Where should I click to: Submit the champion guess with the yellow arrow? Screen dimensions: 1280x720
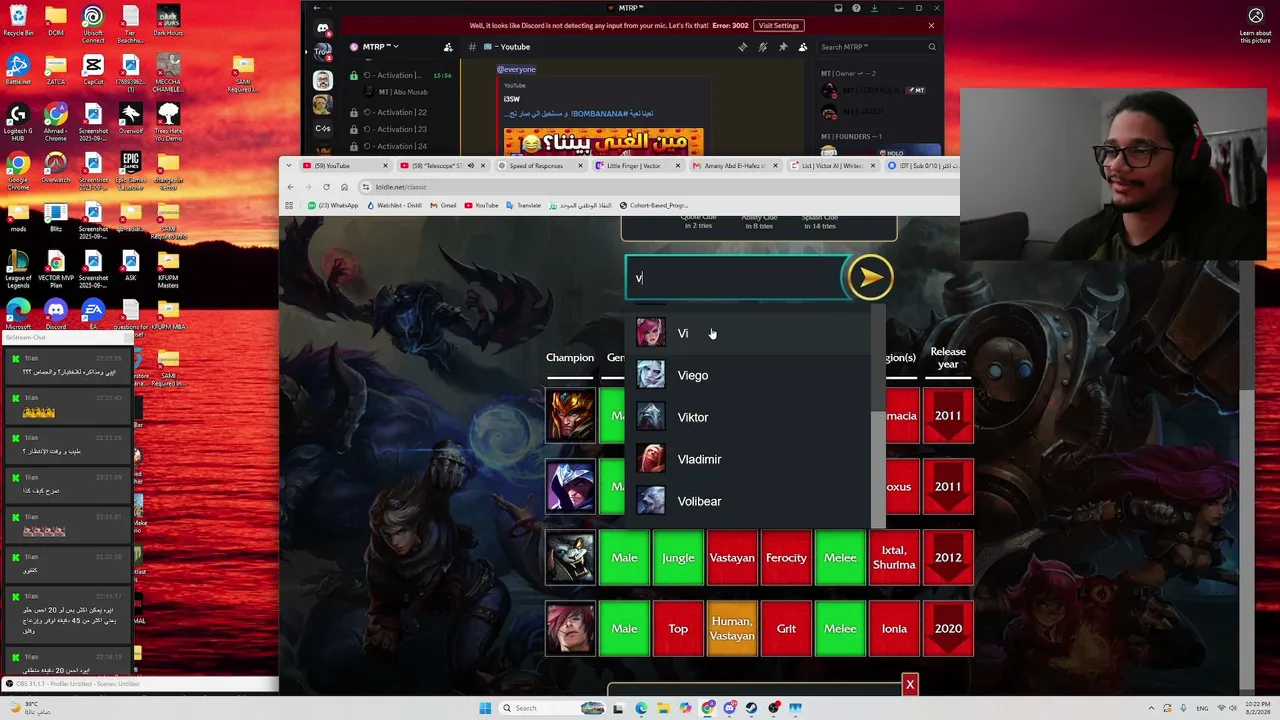point(869,278)
